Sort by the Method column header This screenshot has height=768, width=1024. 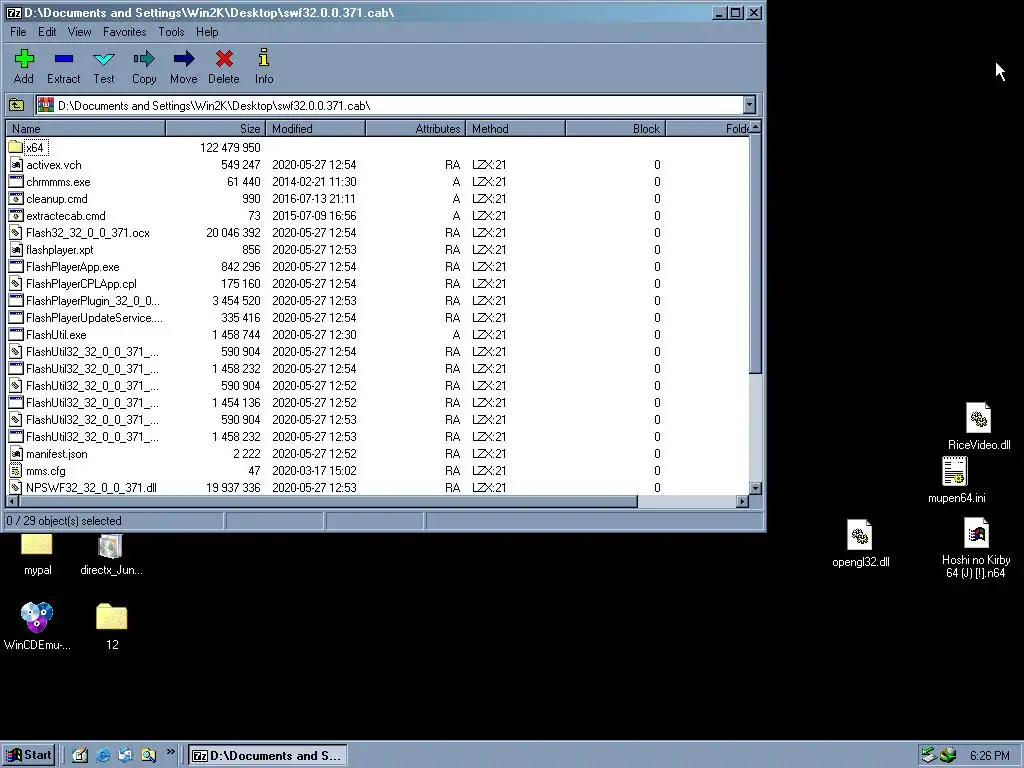pyautogui.click(x=515, y=129)
